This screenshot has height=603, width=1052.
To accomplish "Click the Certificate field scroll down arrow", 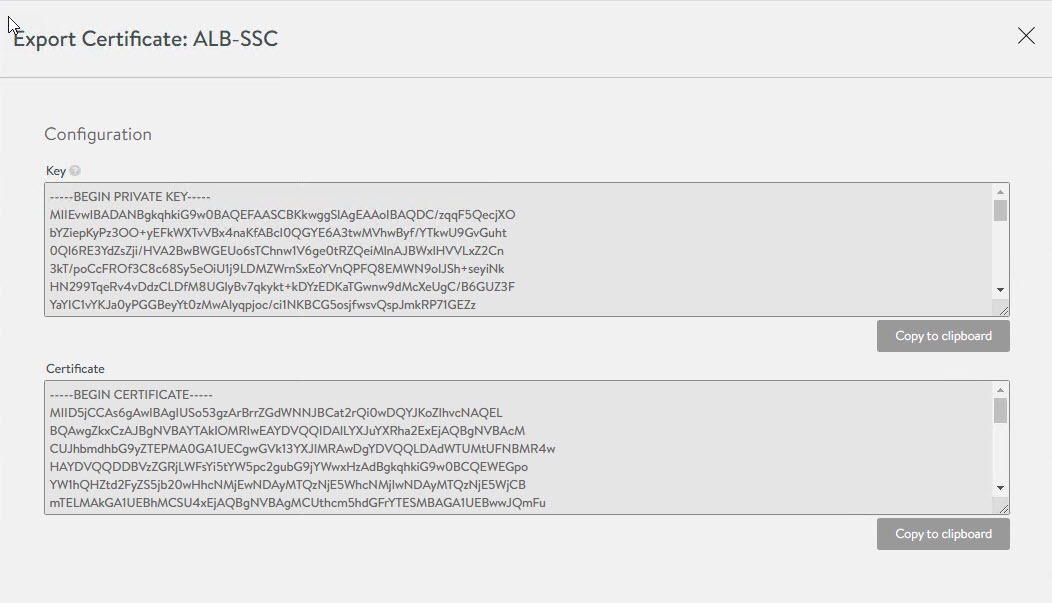I will 1000,488.
